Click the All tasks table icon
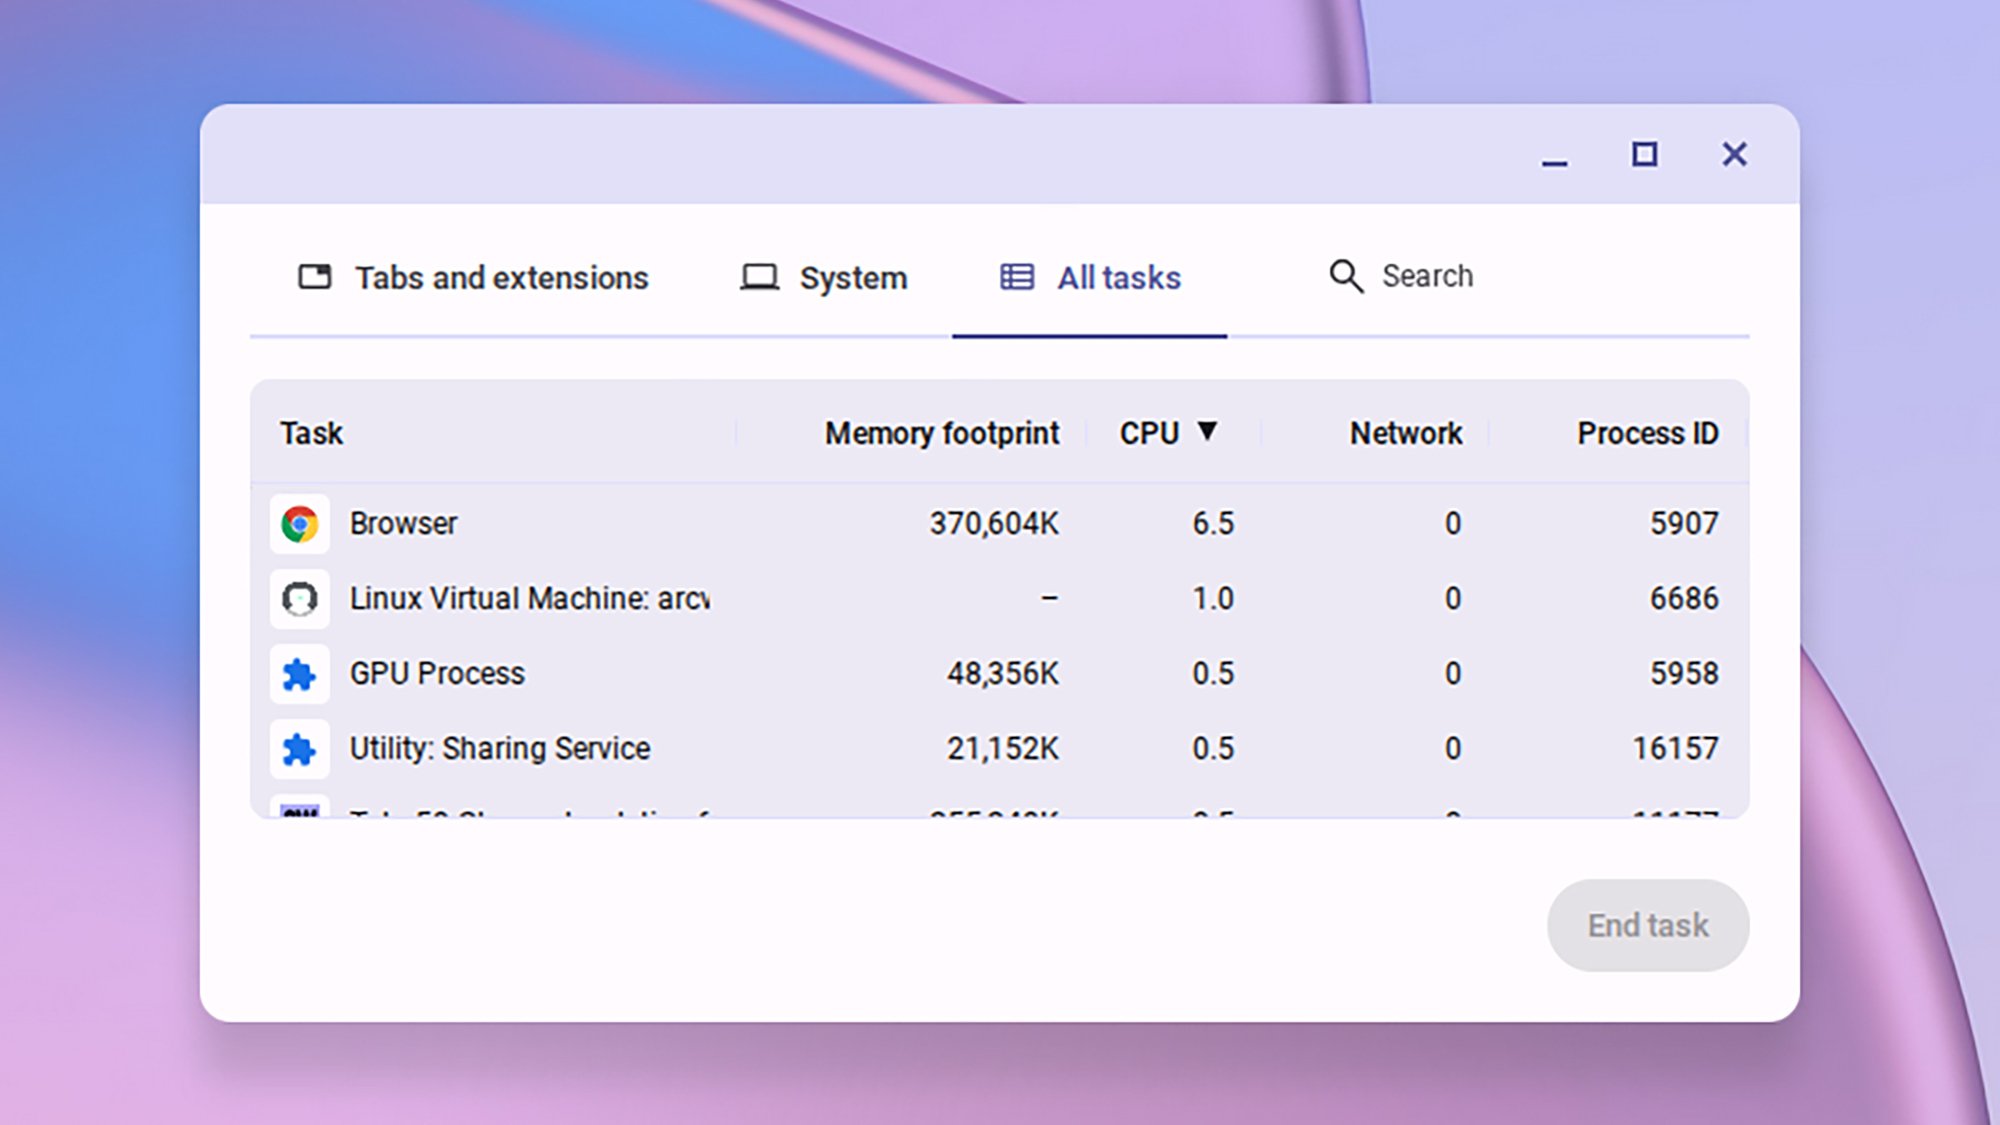 point(1017,277)
